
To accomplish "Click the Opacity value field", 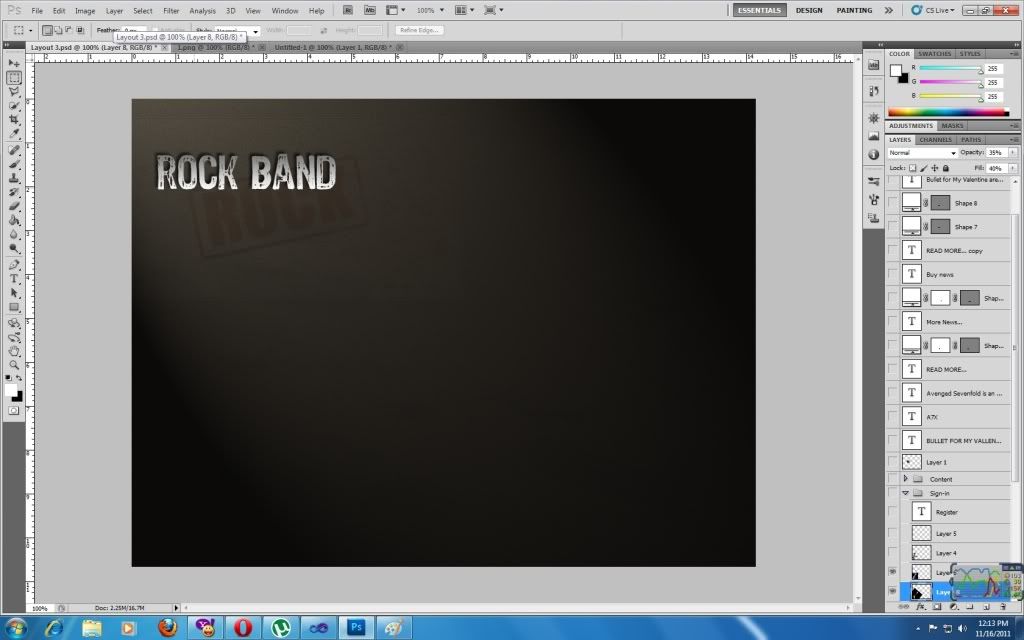I will coord(996,152).
